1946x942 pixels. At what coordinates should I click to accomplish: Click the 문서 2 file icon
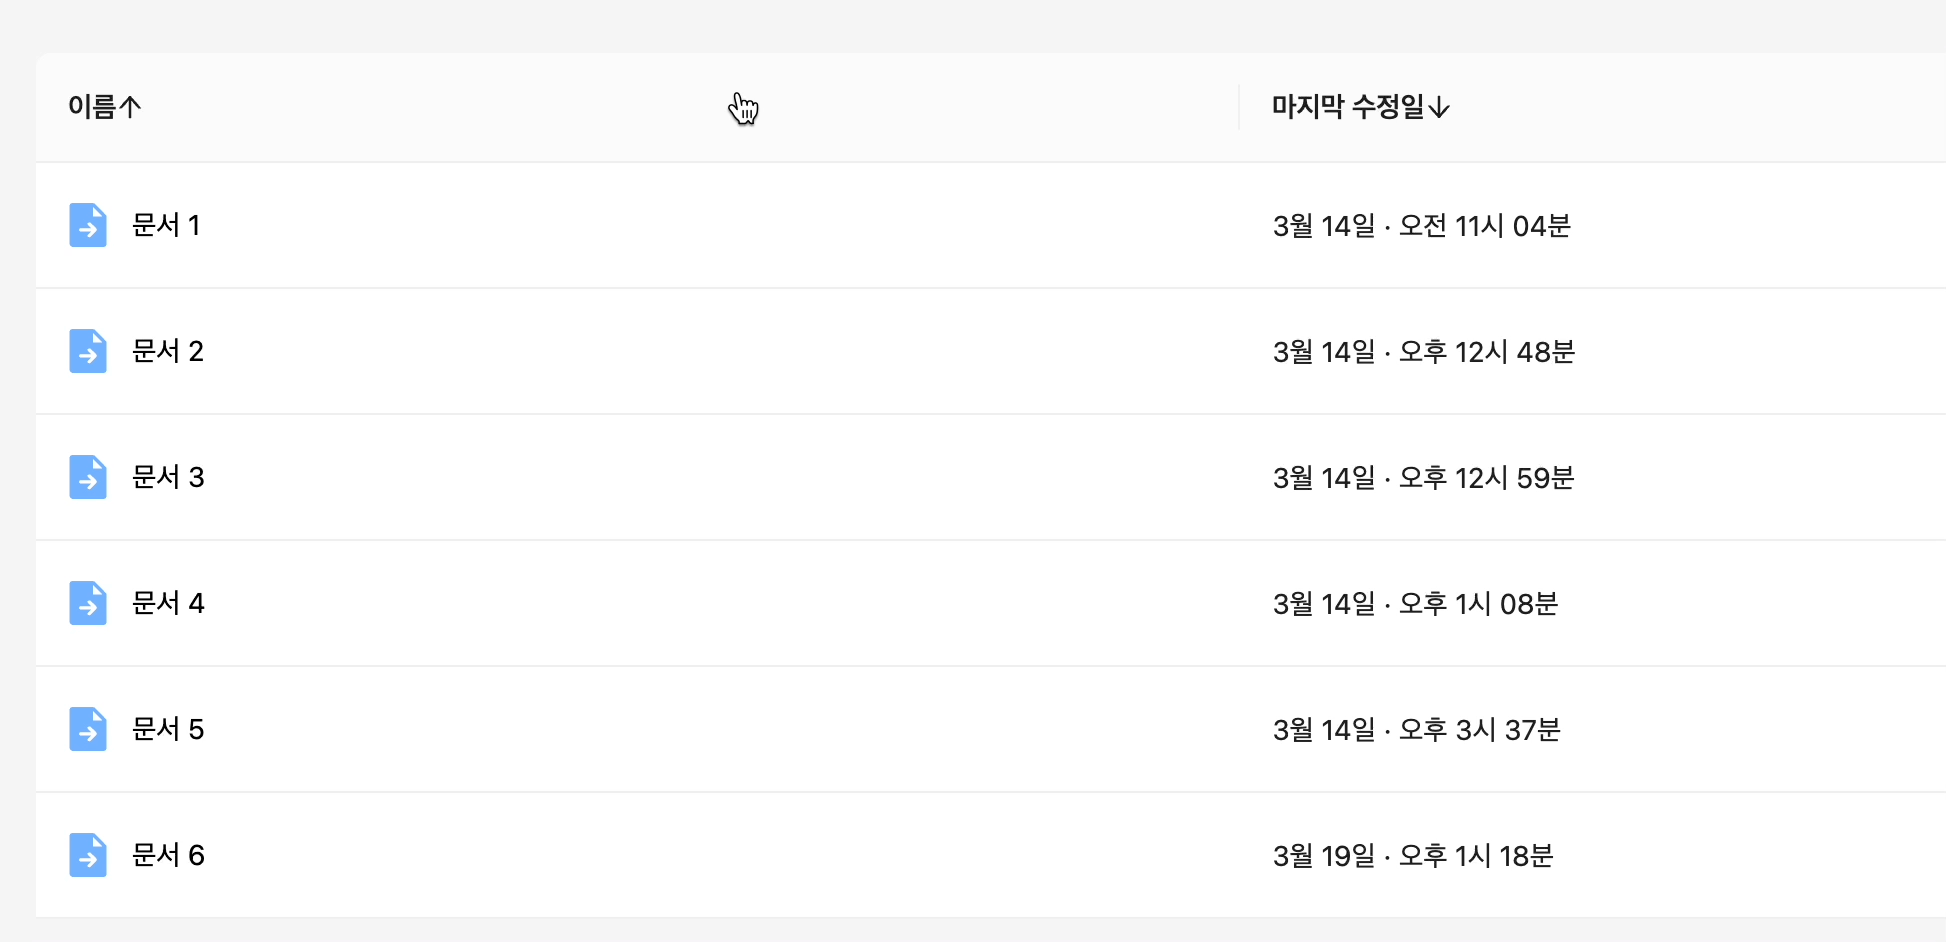[x=88, y=351]
